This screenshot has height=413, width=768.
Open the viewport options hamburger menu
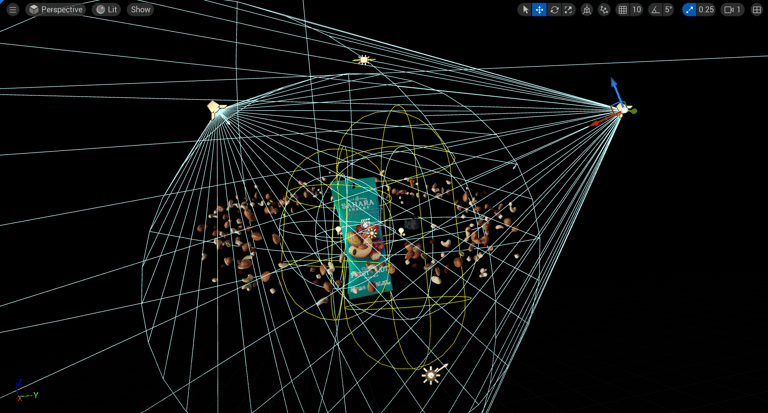pyautogui.click(x=13, y=9)
